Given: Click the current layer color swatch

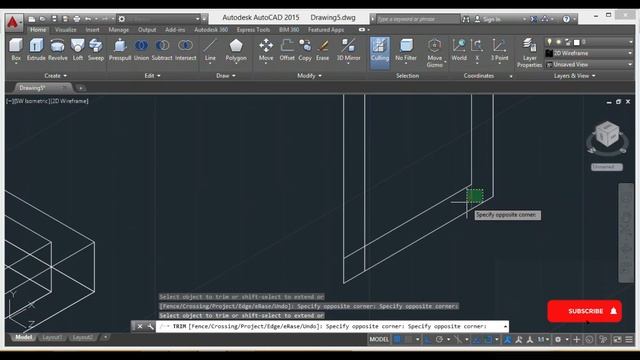Looking at the screenshot, I should [x=577, y=42].
